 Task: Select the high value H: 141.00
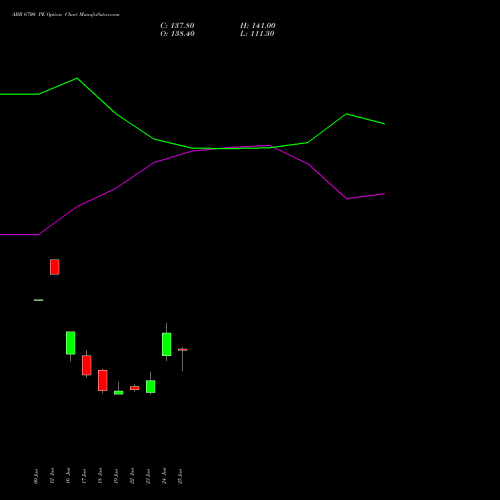[x=258, y=26]
